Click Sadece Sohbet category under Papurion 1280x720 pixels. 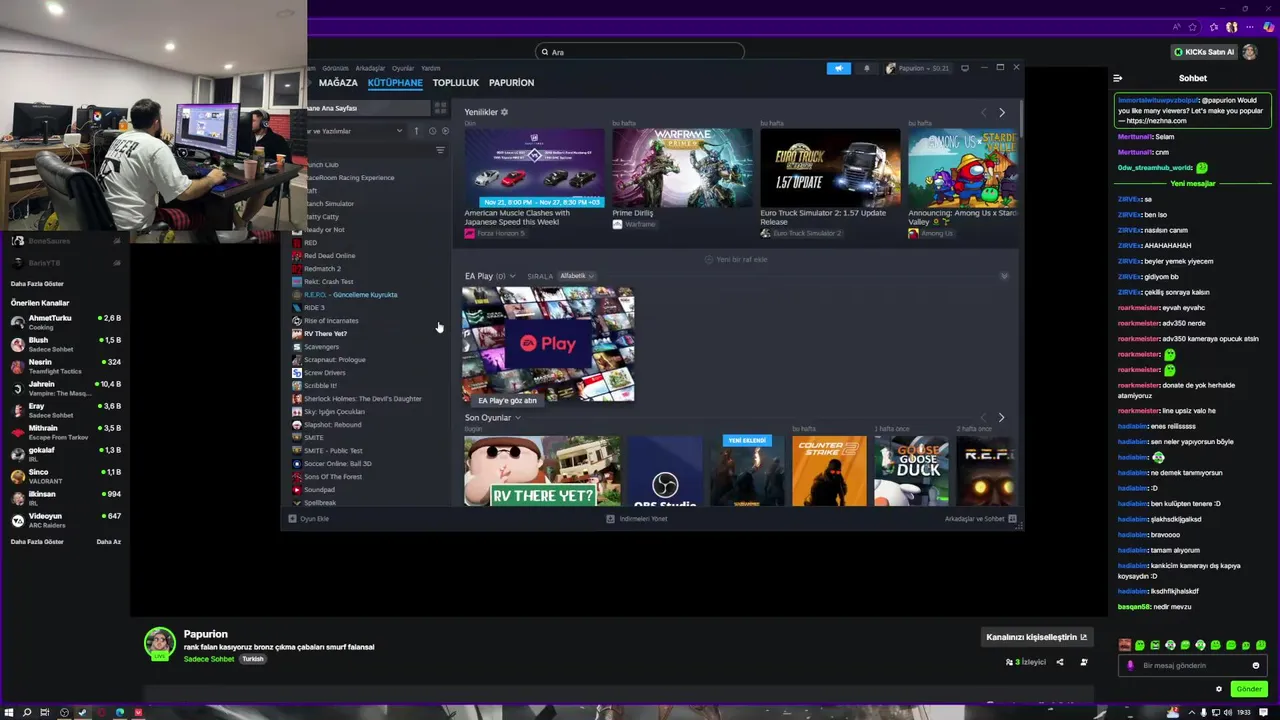coord(209,659)
